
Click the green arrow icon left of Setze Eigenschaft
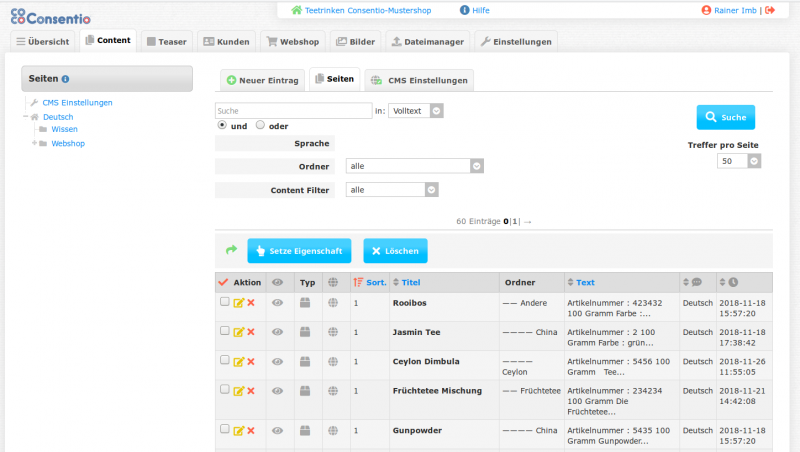tap(231, 250)
